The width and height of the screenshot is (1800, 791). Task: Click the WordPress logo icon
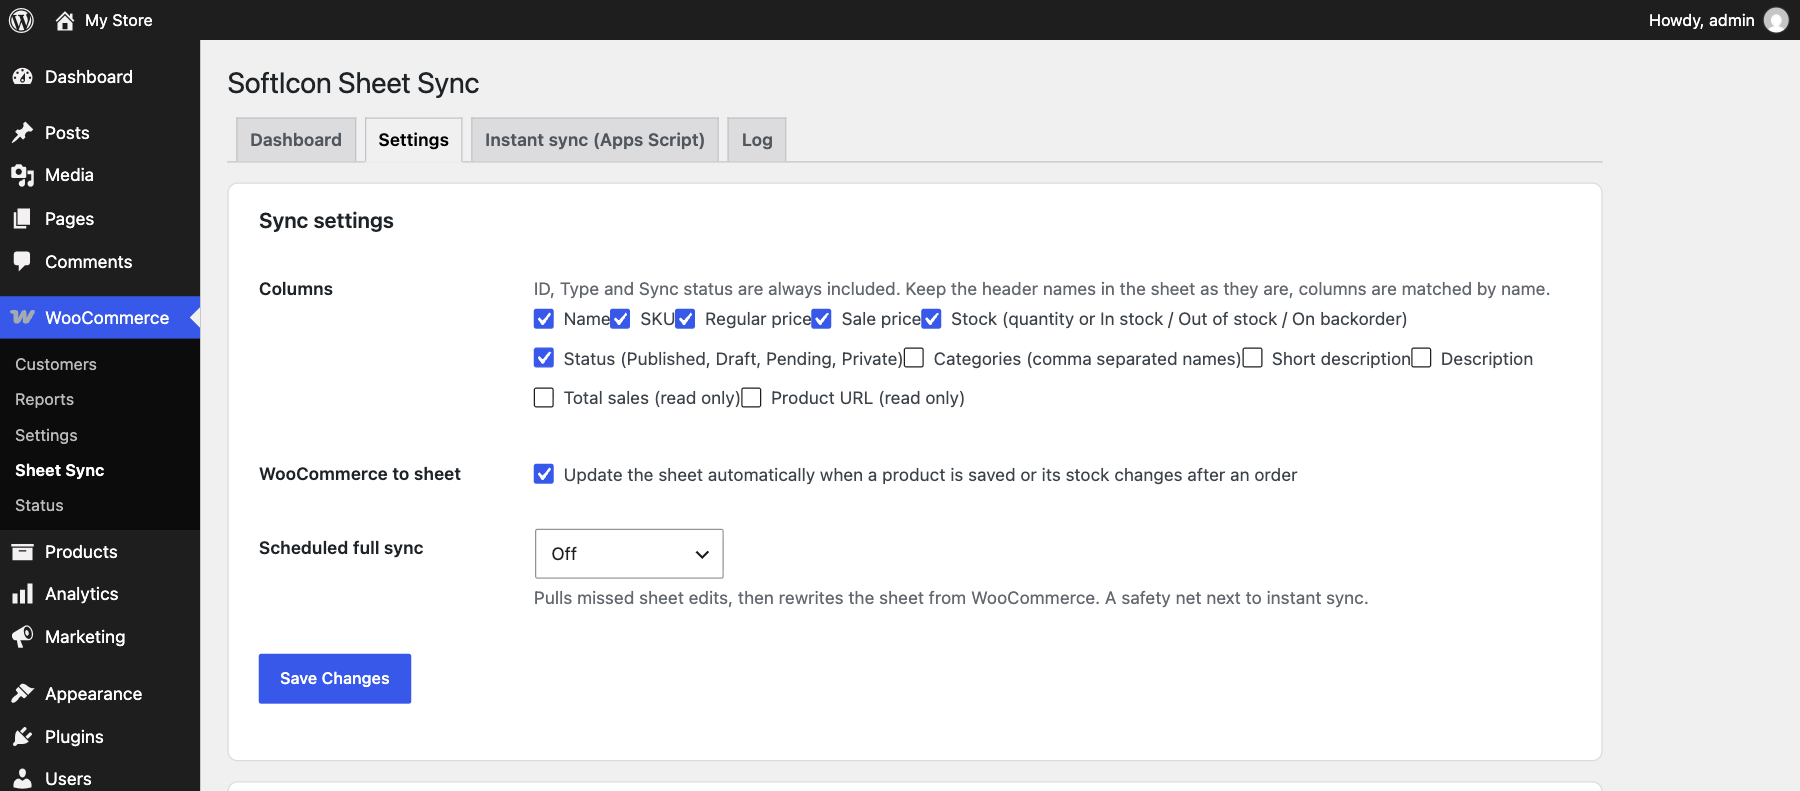click(21, 20)
